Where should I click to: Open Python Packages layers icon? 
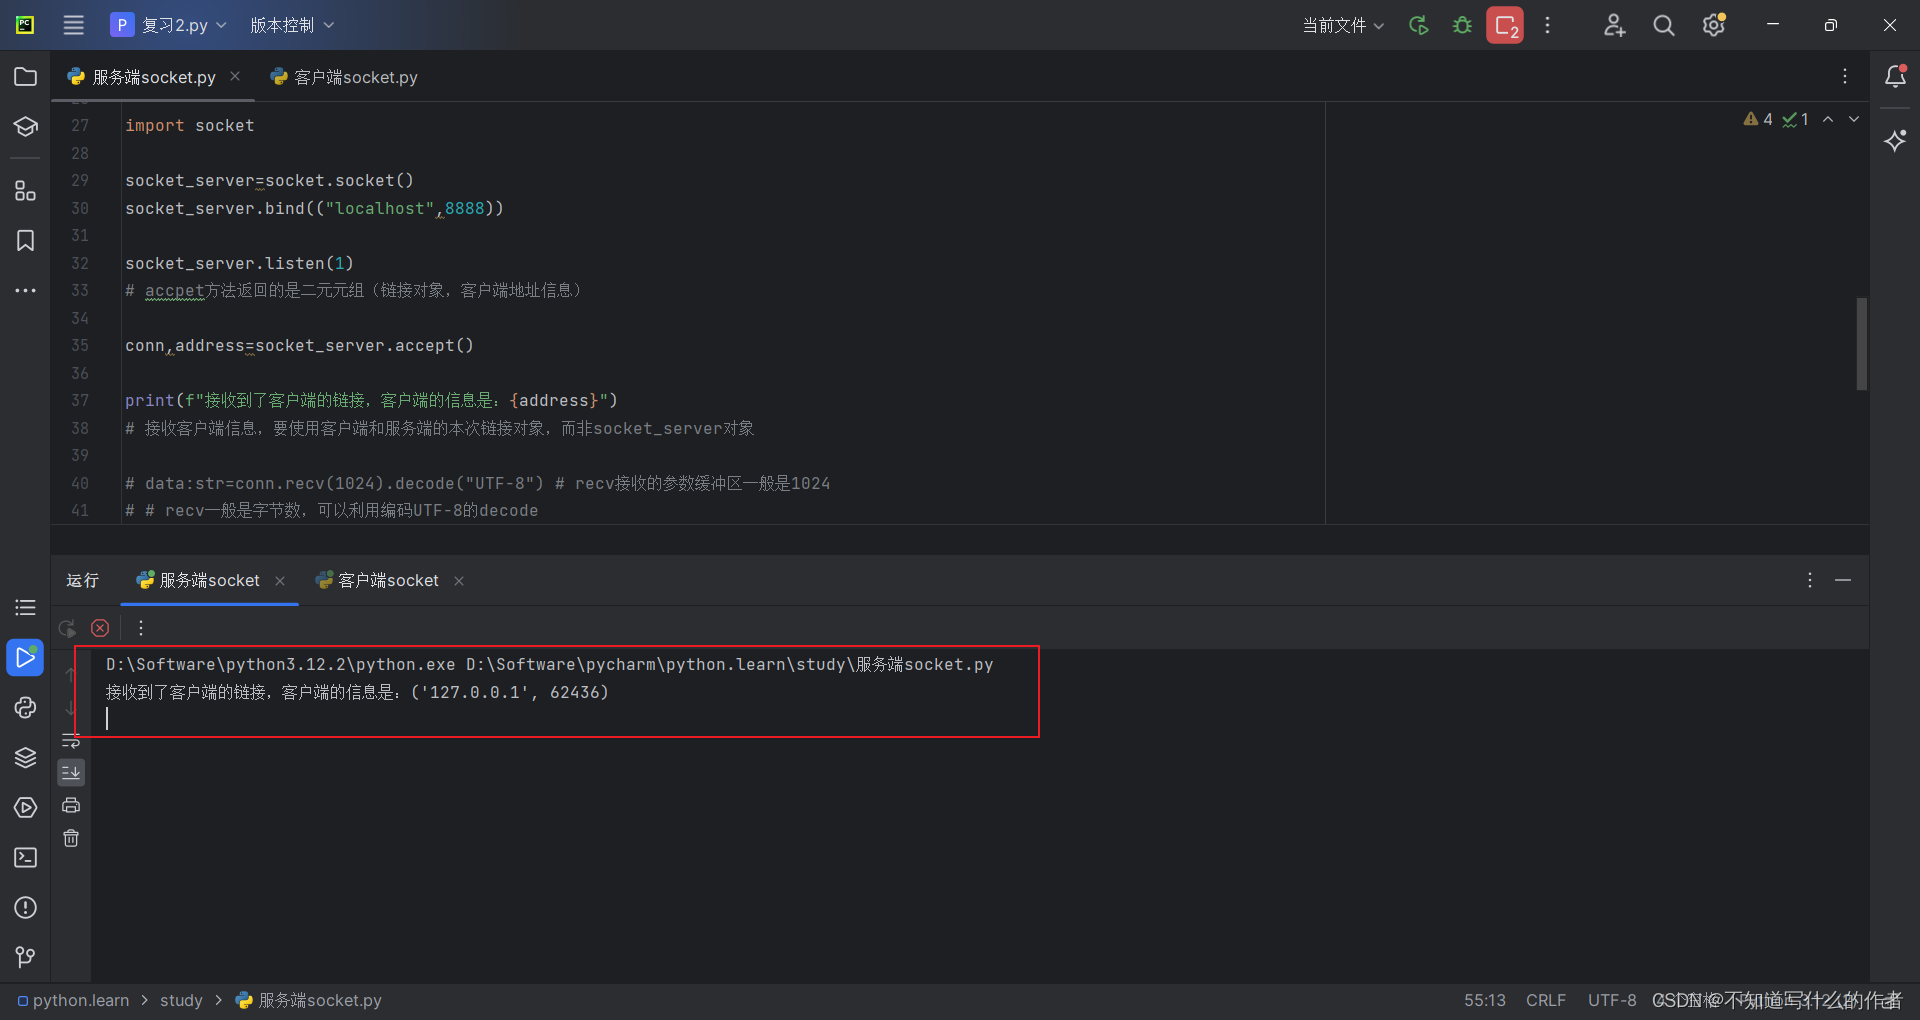[26, 757]
